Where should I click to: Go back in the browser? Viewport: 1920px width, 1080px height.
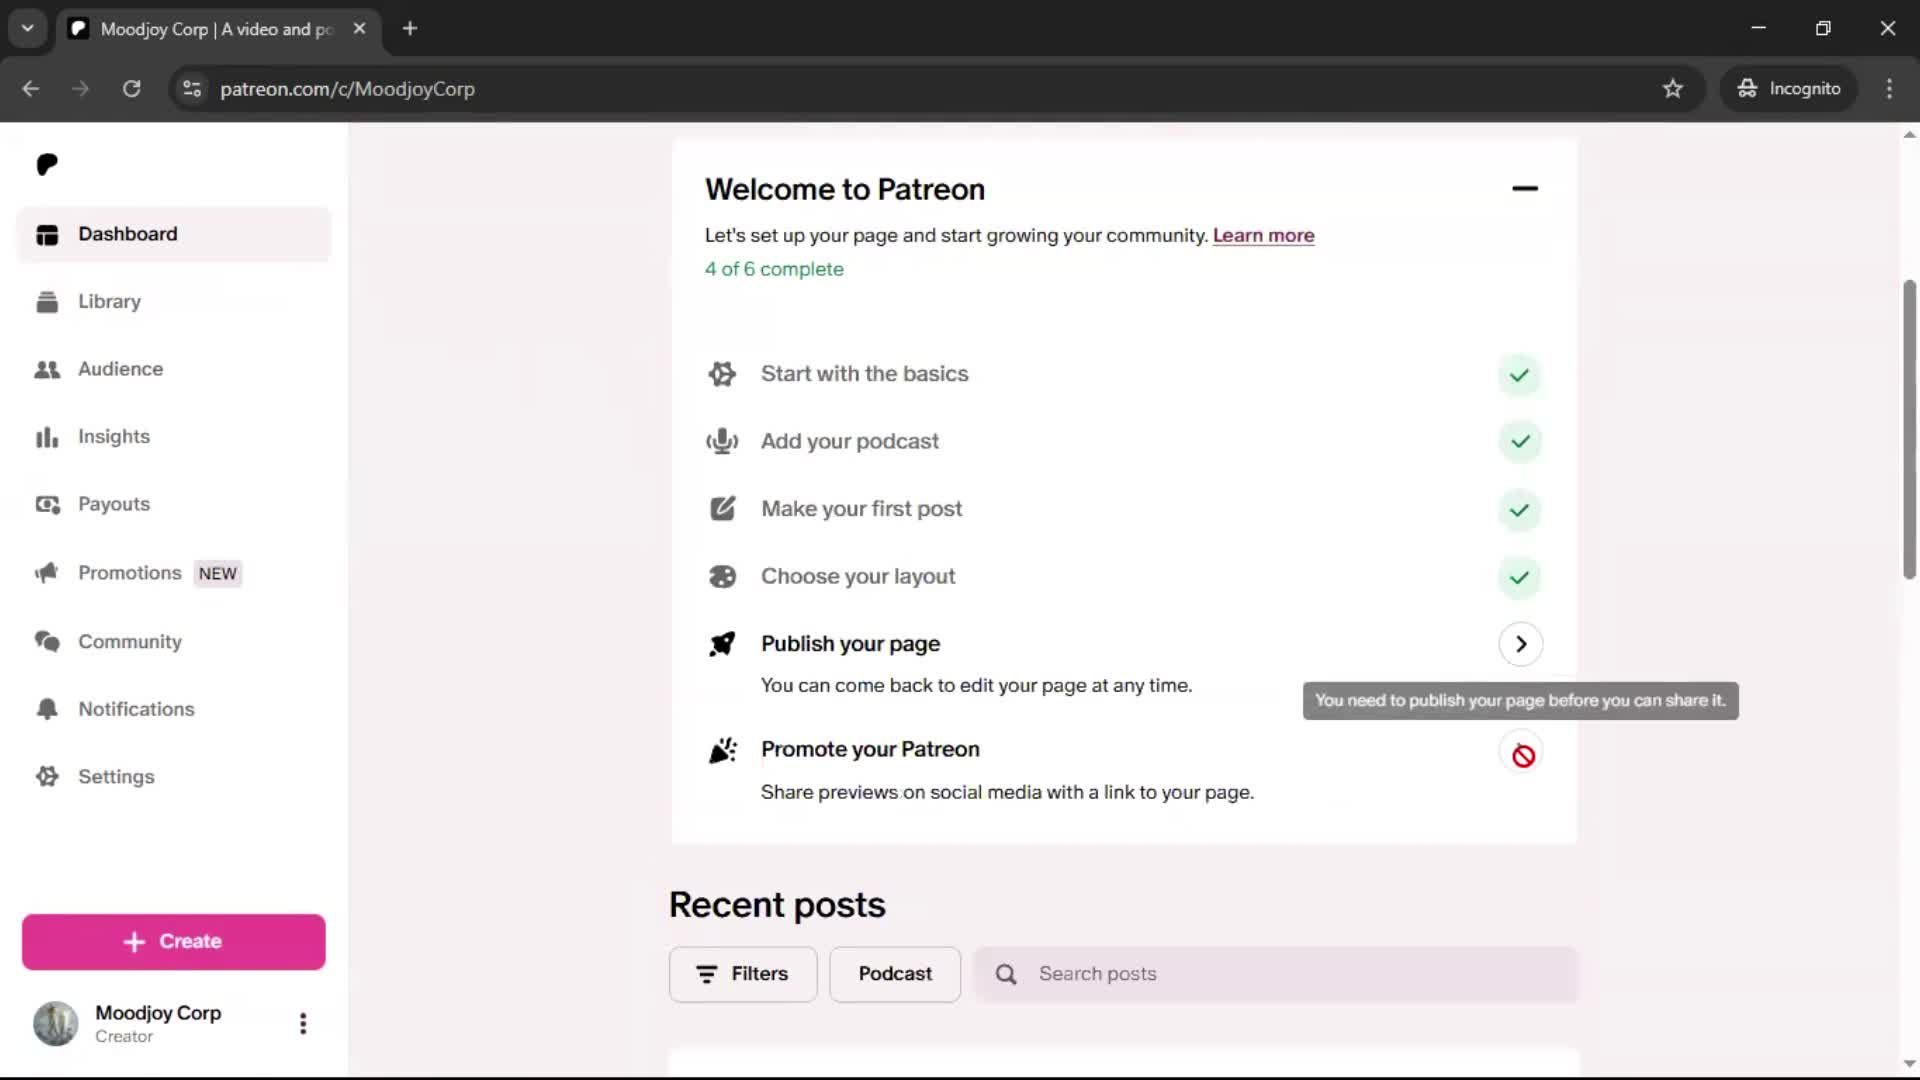pos(31,89)
